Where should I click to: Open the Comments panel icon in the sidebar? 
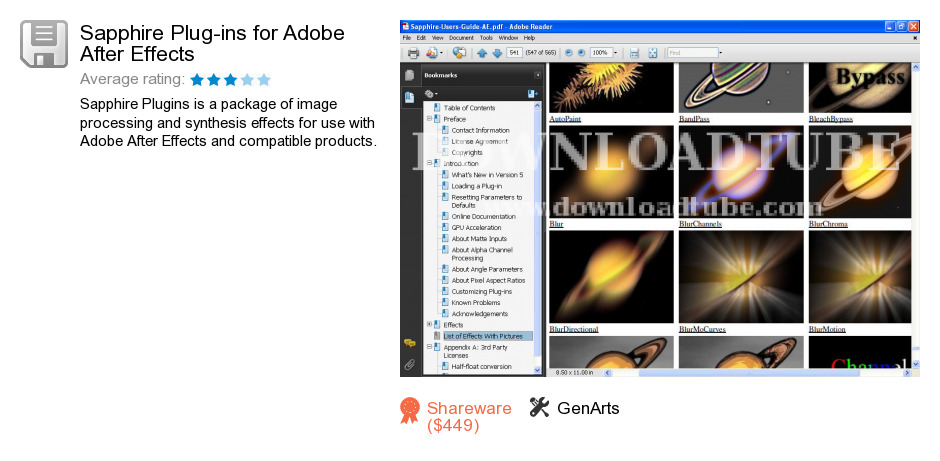(x=409, y=344)
